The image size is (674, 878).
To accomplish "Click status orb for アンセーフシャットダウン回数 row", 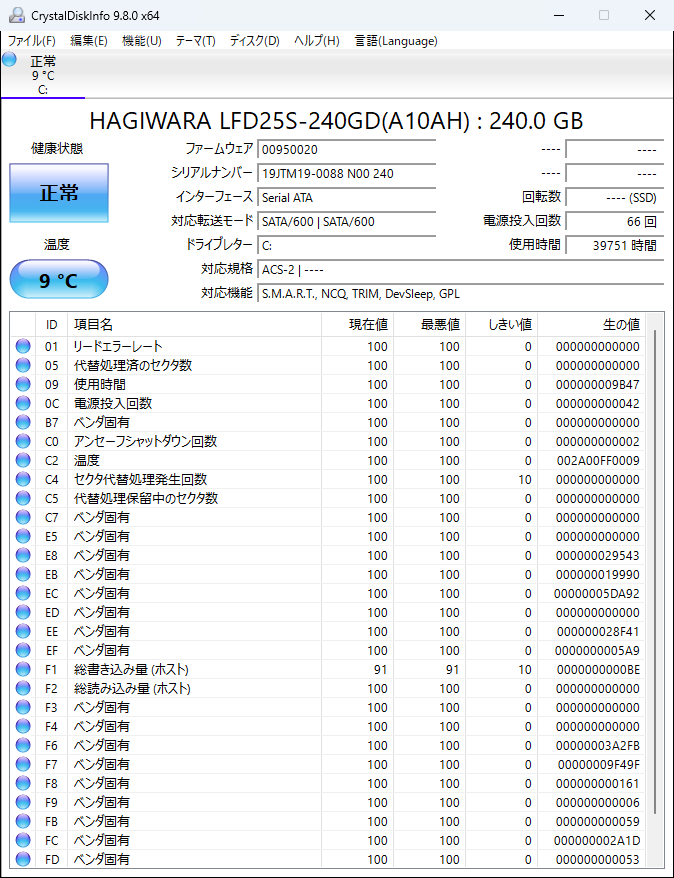I will click(x=23, y=441).
